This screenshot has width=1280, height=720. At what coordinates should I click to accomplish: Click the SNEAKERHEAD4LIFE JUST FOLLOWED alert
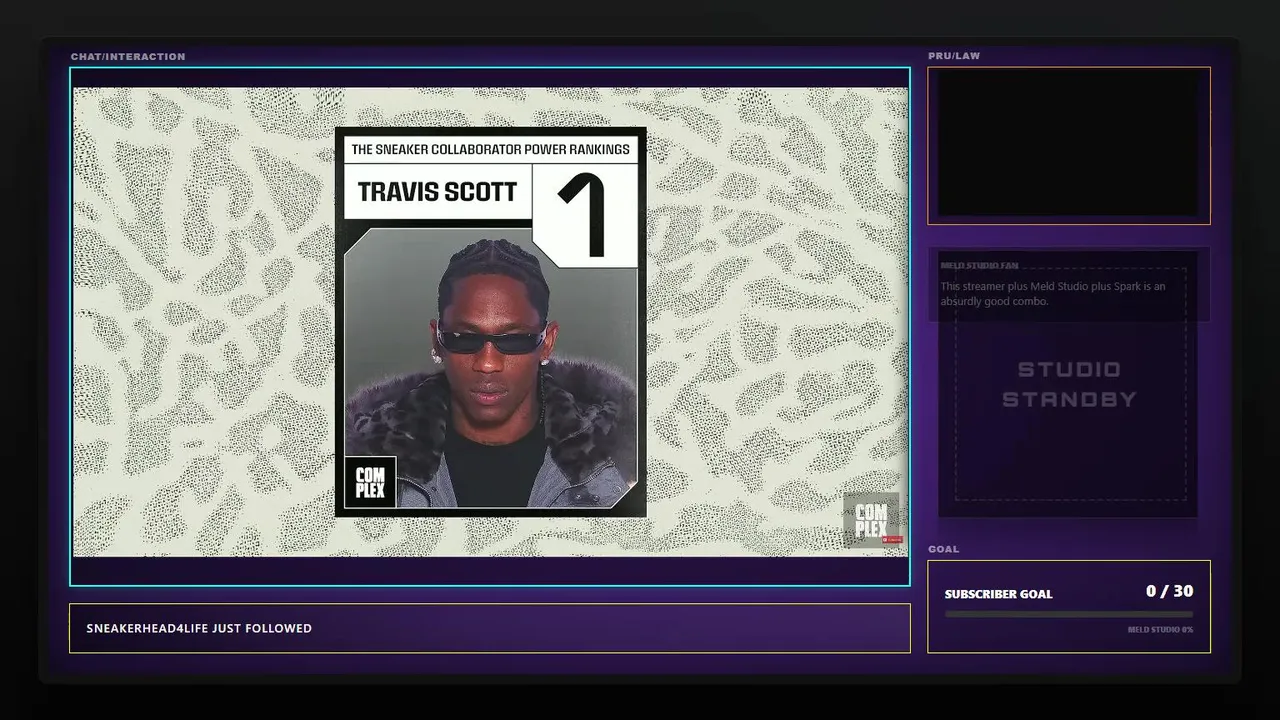[x=490, y=628]
